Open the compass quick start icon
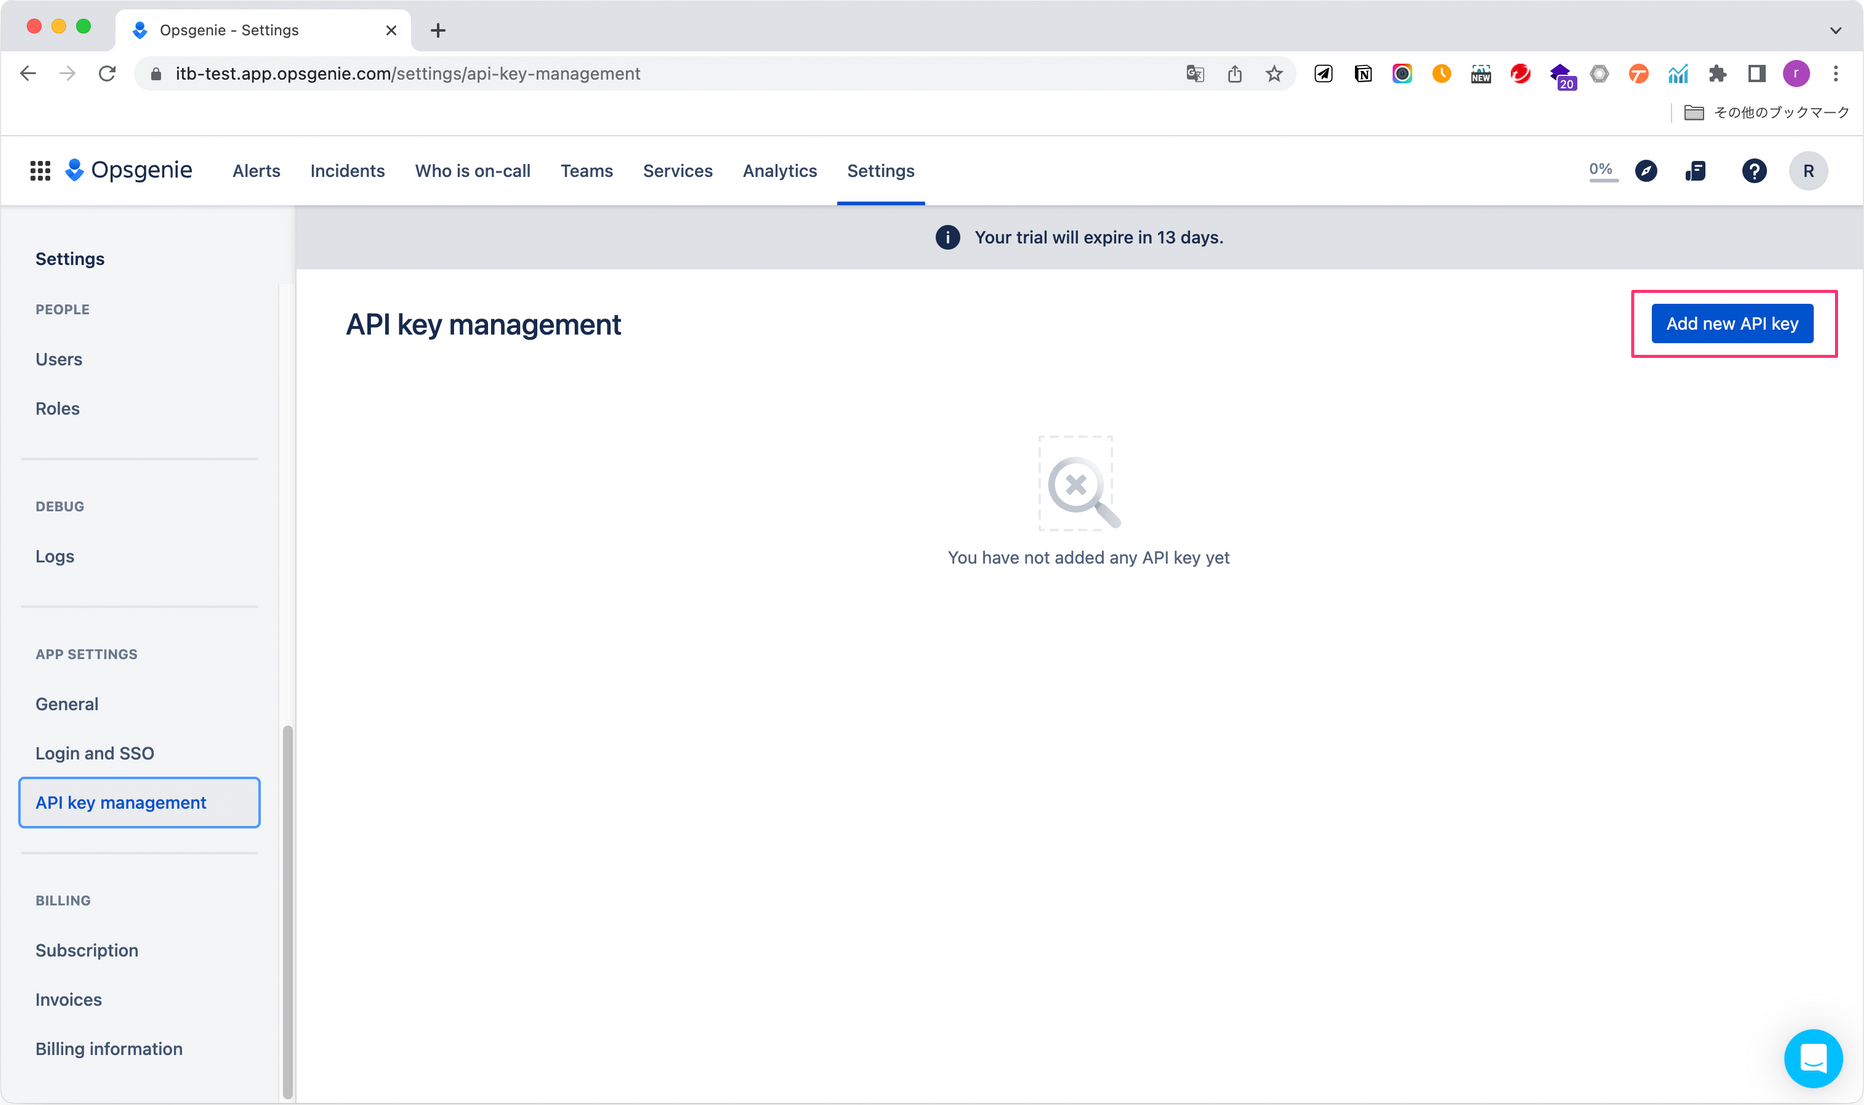Screen dimensions: 1864x1105 coord(1646,171)
